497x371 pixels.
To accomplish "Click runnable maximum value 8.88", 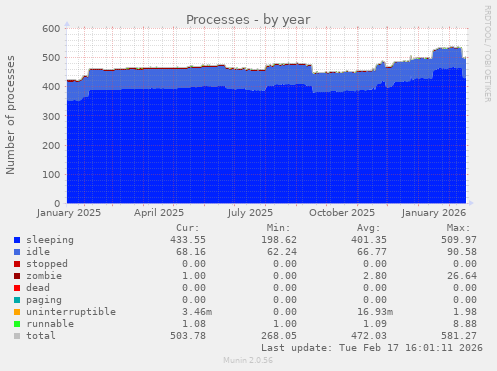I will click(x=465, y=324).
